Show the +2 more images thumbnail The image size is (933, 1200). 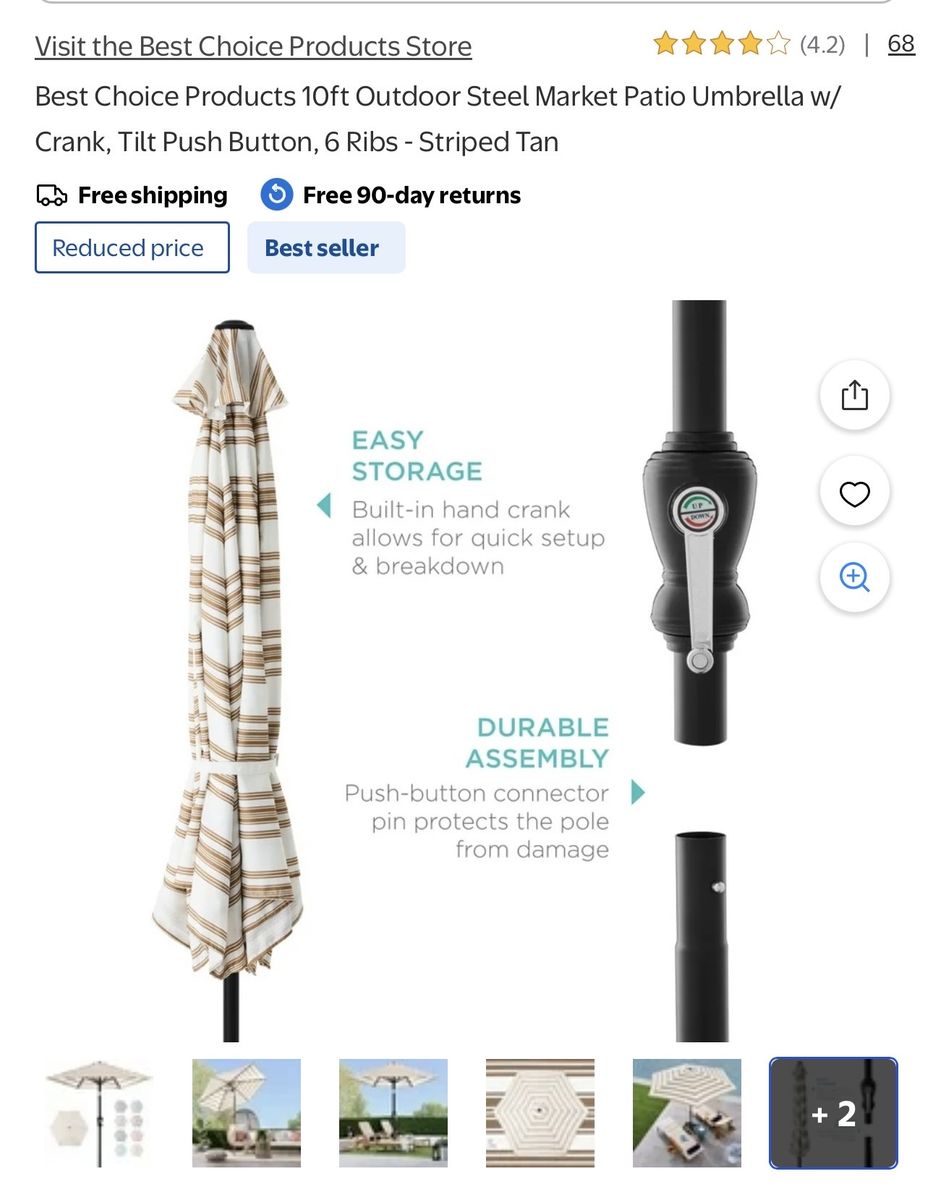click(x=833, y=1113)
